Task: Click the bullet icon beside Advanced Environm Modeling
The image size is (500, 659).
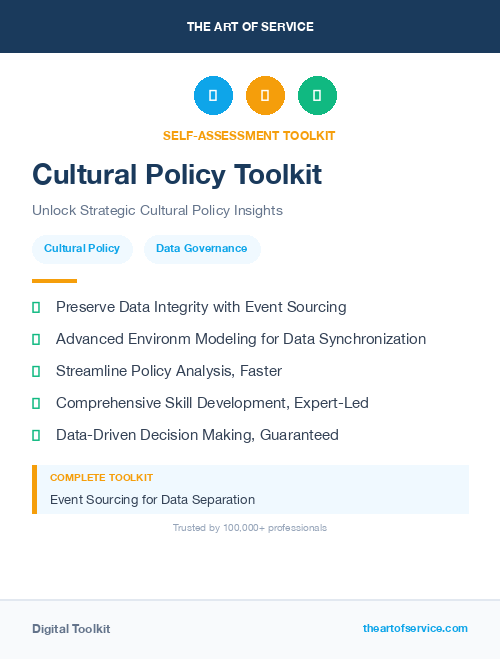Action: pos(36,340)
